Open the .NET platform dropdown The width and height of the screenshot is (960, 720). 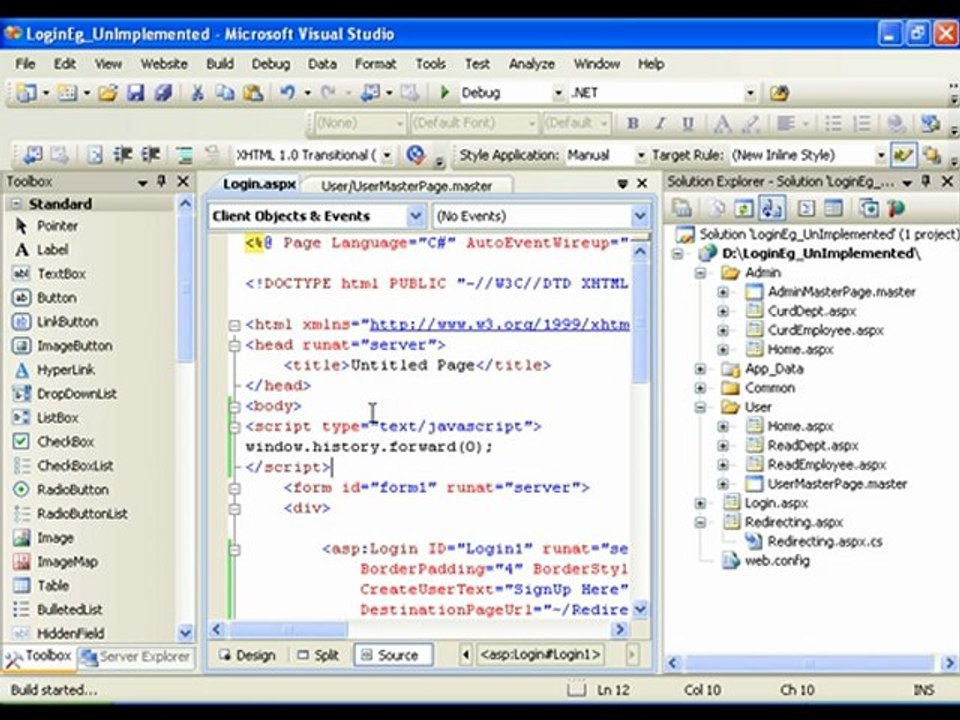(x=750, y=93)
